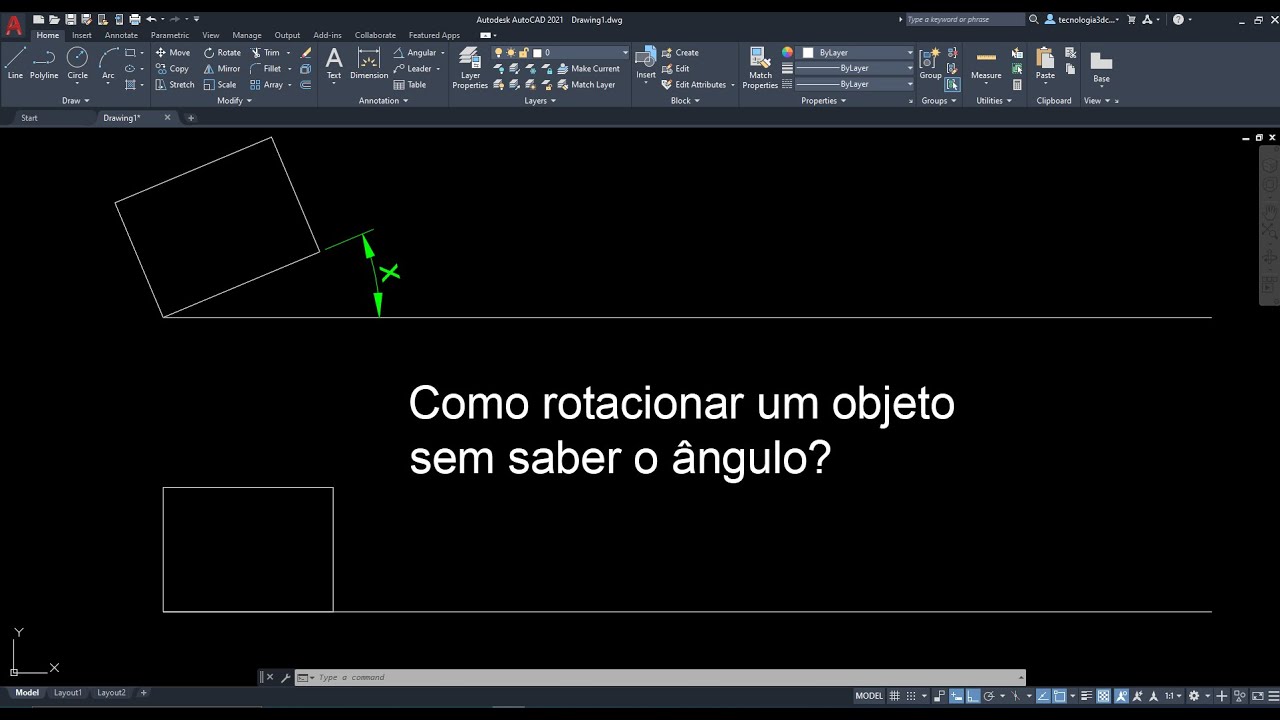Click the Mirror tool
The height and width of the screenshot is (720, 1280).
[x=222, y=69]
